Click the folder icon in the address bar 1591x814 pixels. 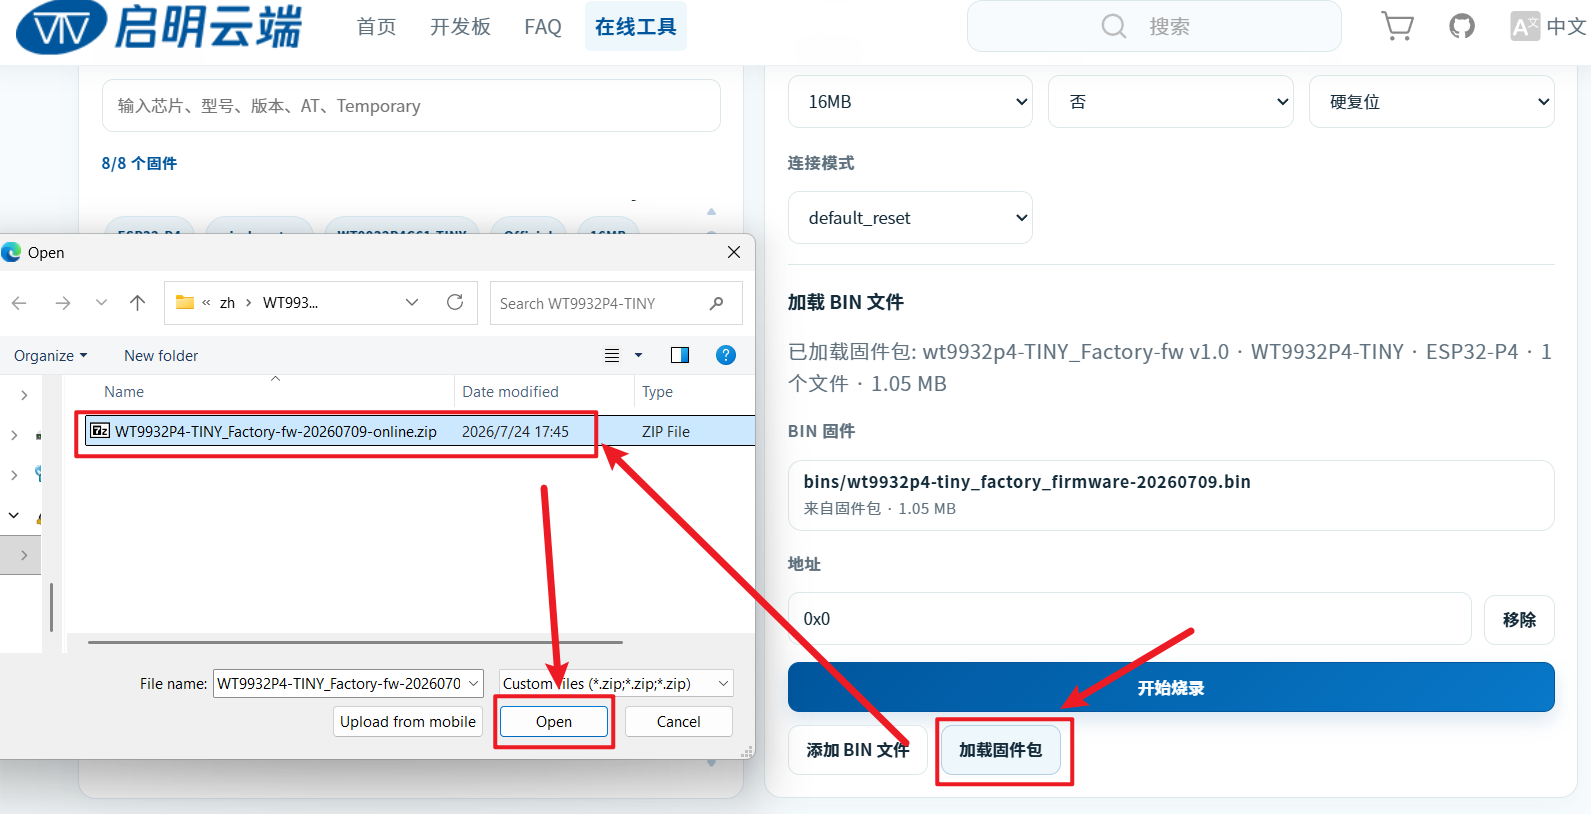(x=185, y=302)
